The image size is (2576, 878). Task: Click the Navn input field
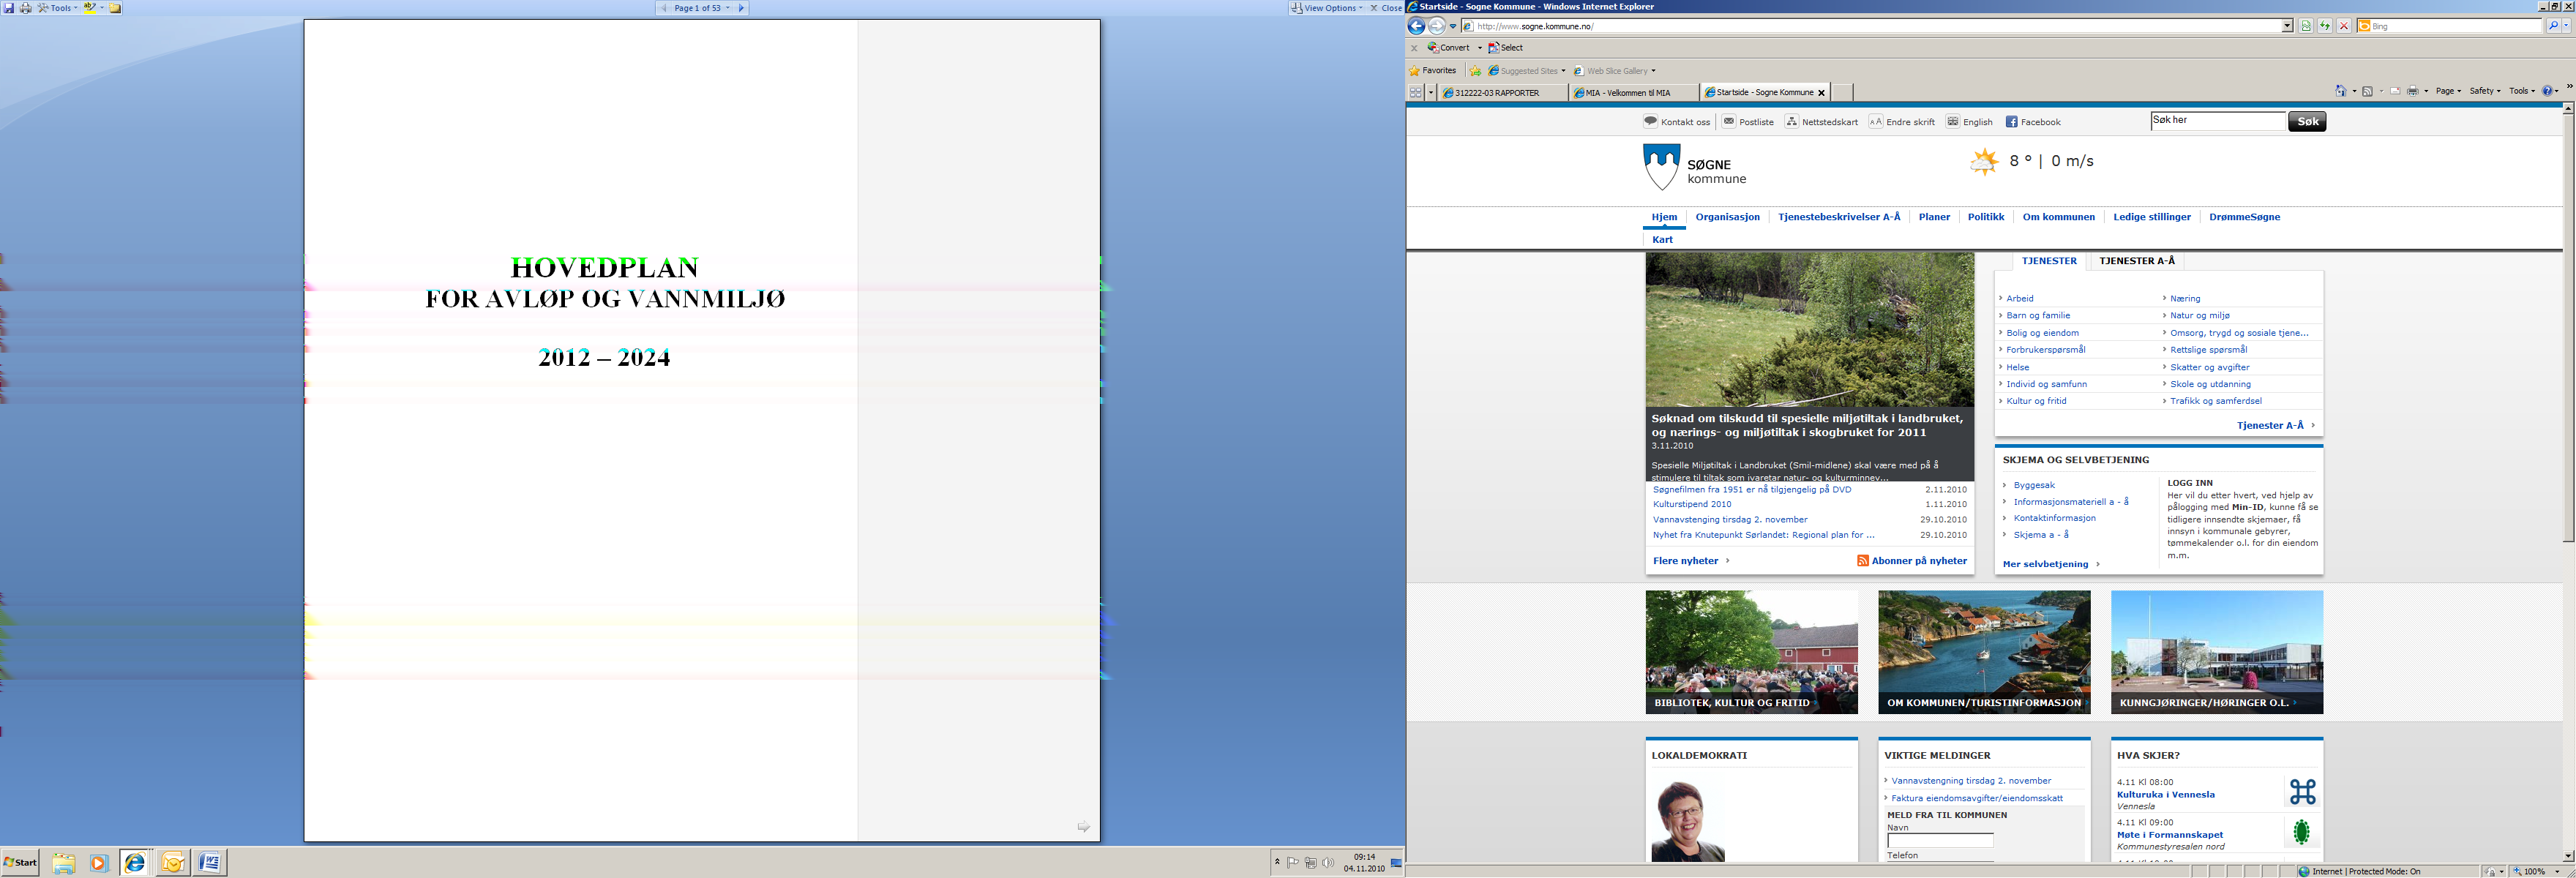pyautogui.click(x=1940, y=841)
